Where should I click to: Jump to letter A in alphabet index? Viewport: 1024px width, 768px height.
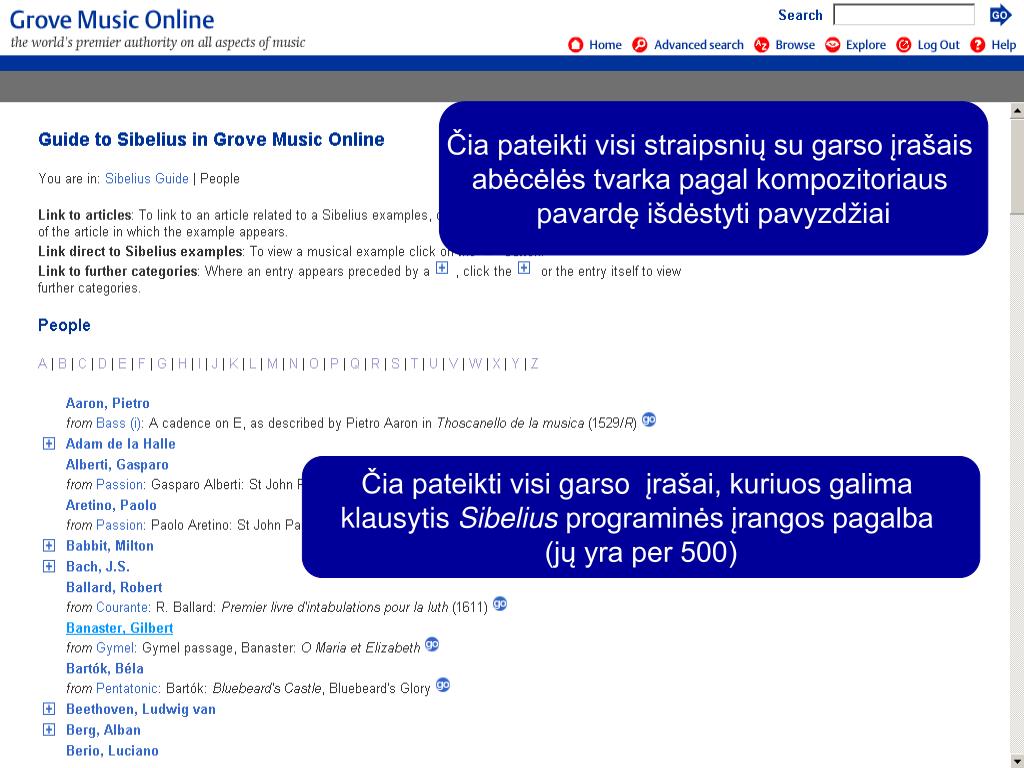42,364
